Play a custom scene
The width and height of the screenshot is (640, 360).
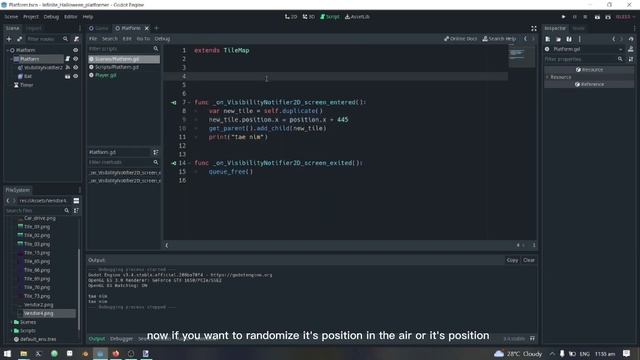[608, 17]
